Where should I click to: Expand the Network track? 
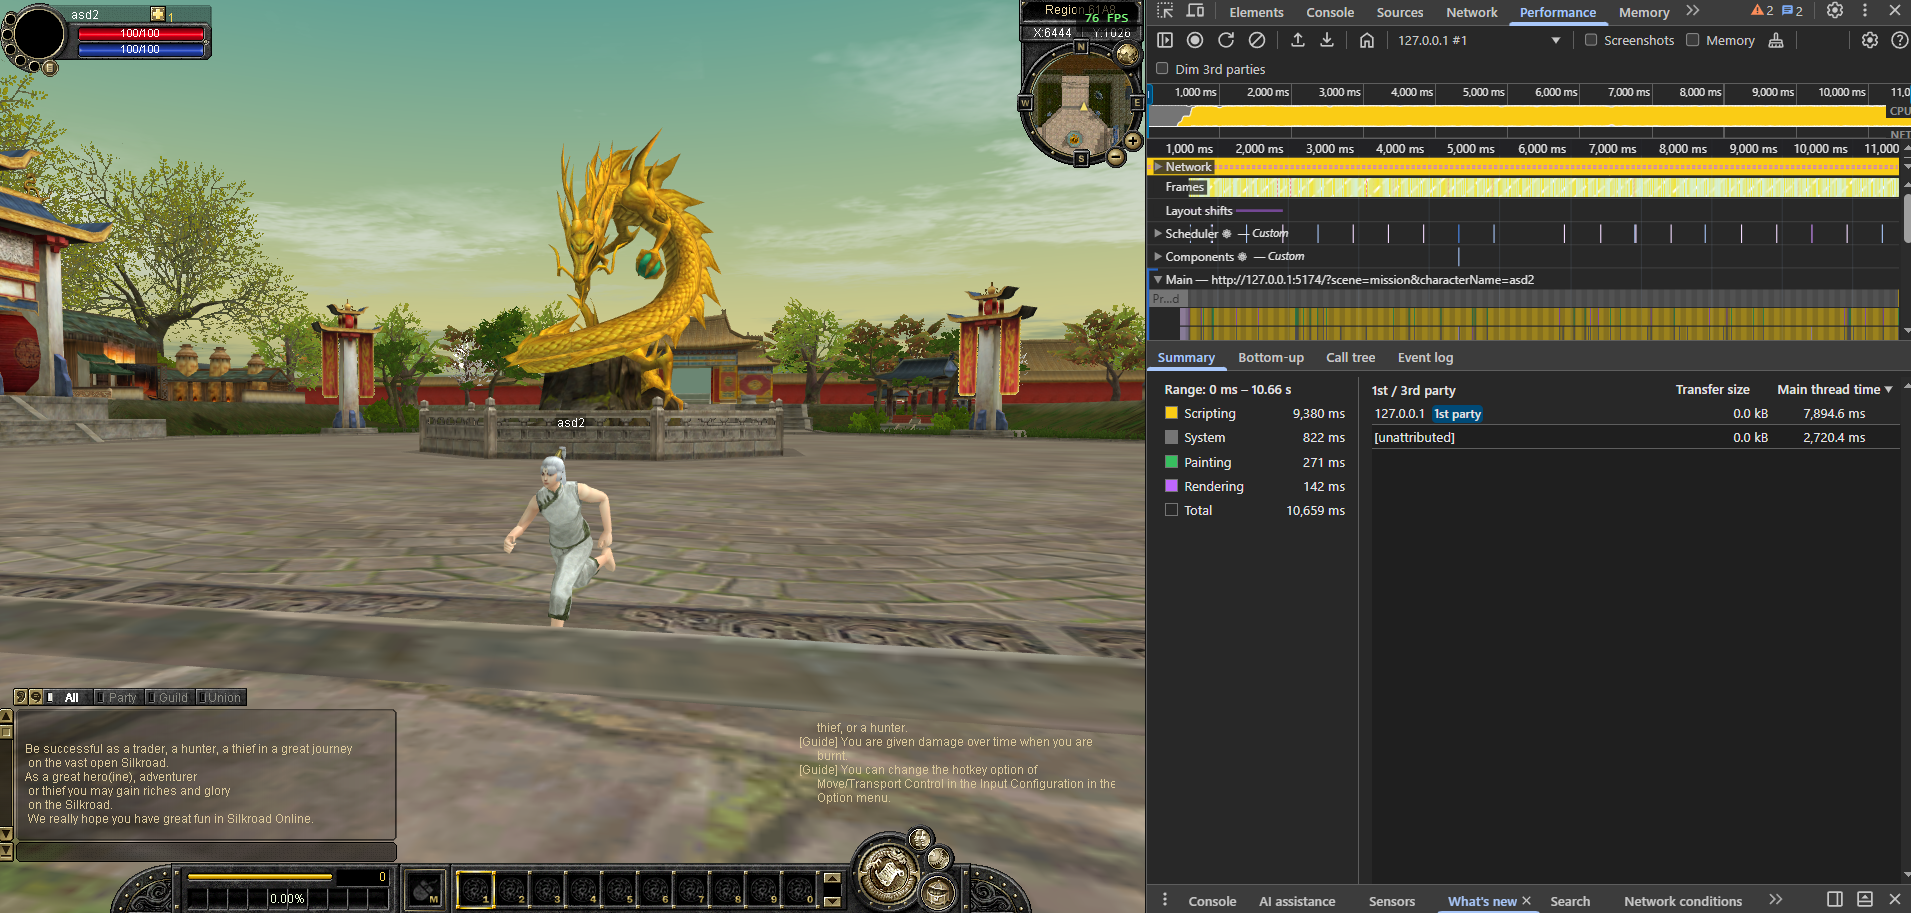tap(1158, 167)
